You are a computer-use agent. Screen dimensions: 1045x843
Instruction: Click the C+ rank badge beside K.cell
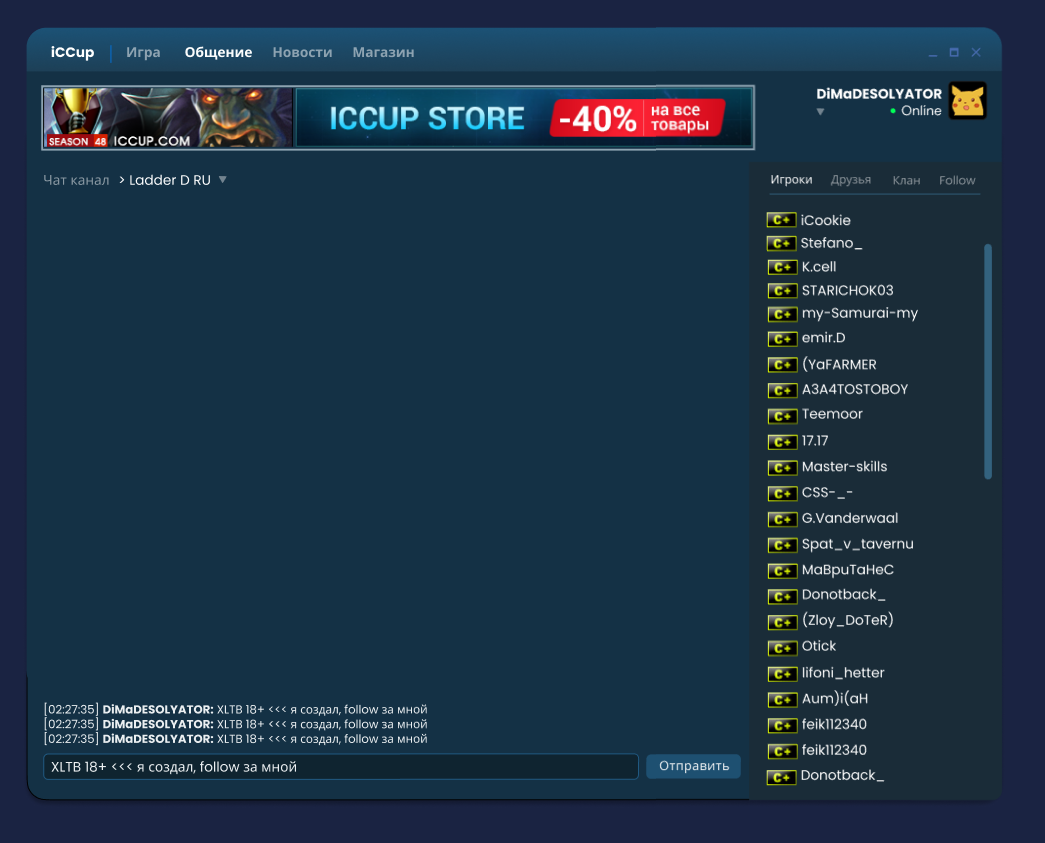782,267
